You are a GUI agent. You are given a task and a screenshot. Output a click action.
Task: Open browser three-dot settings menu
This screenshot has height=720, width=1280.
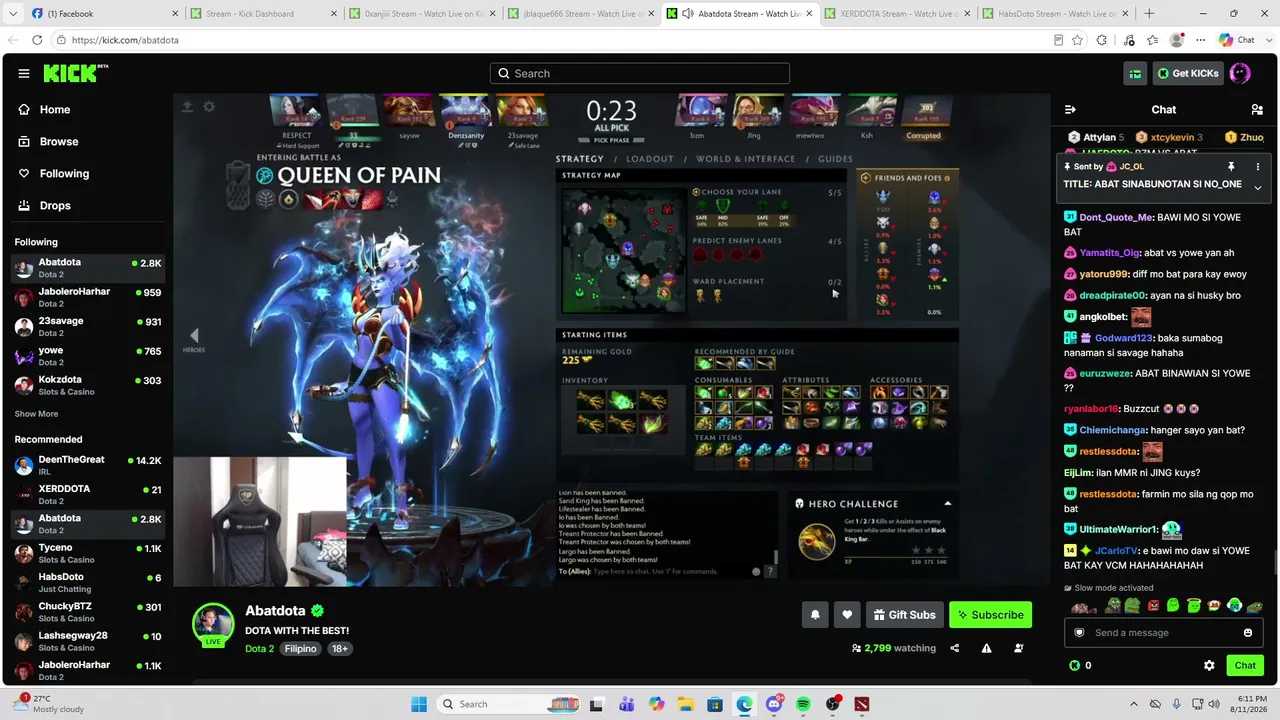(1201, 40)
